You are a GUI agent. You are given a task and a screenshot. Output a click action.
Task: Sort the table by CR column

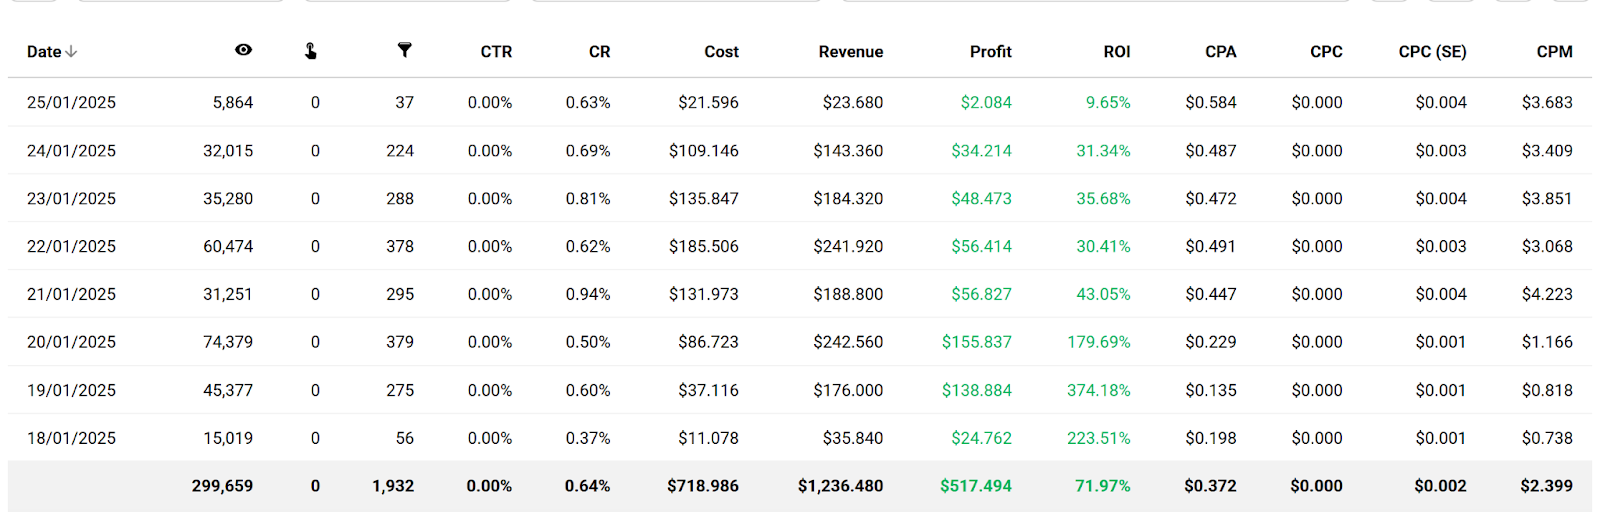(599, 52)
